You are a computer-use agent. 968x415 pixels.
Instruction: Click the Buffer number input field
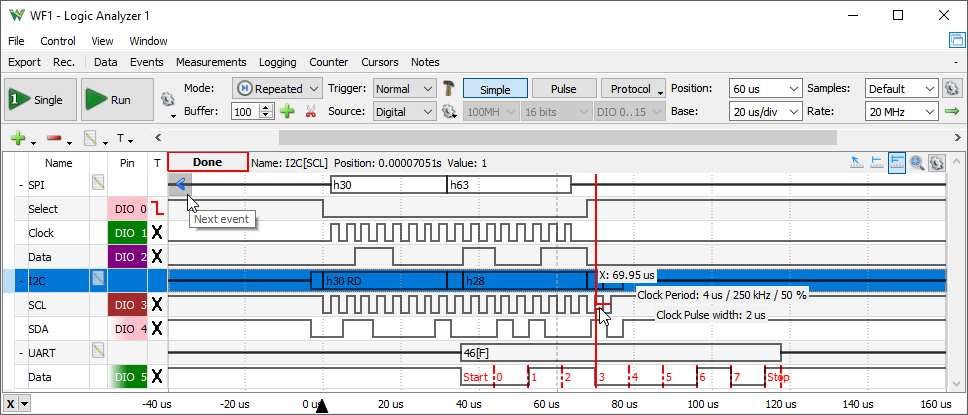click(x=243, y=112)
